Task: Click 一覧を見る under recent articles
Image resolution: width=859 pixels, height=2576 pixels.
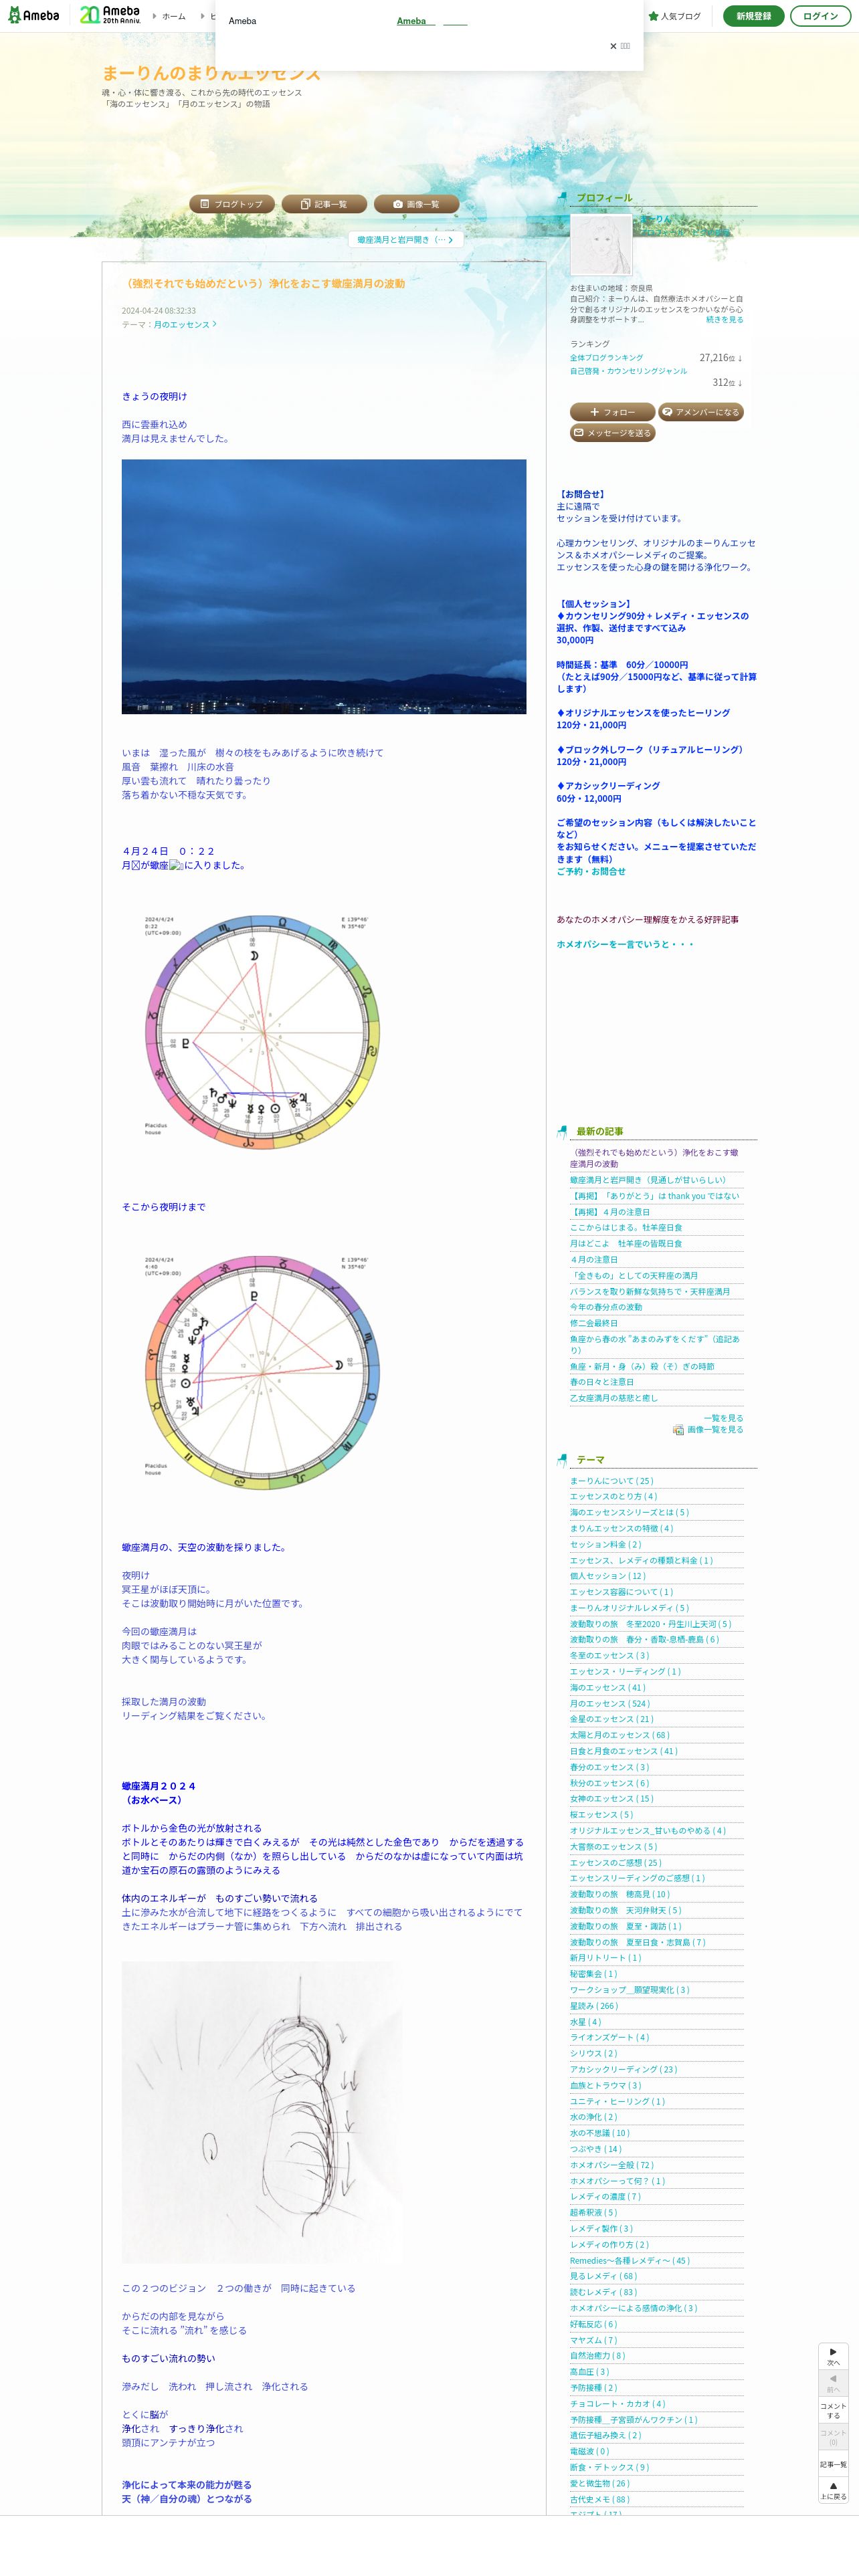Action: (723, 1418)
